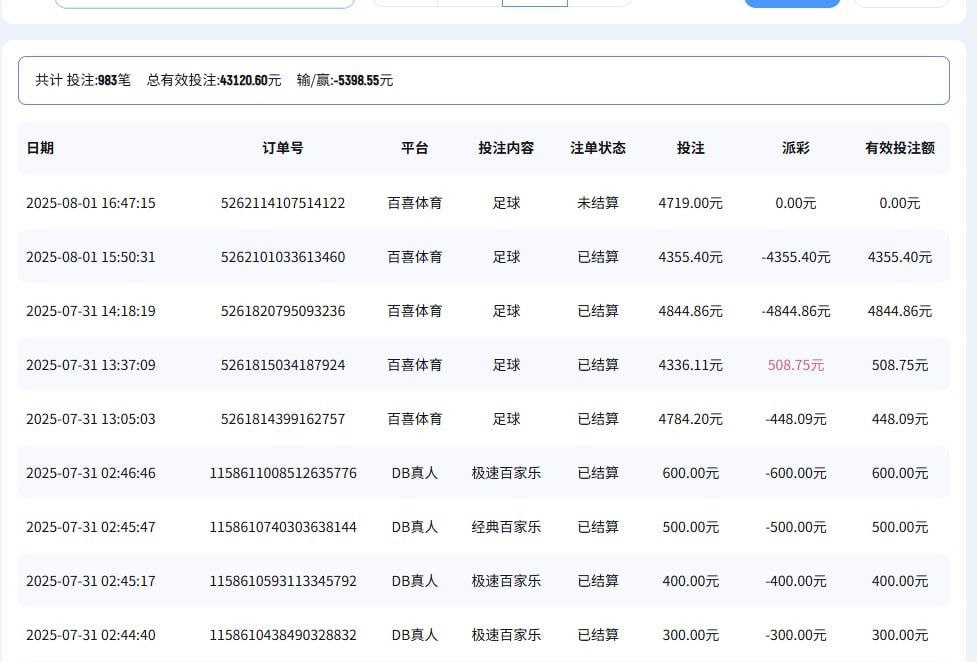Click the pink 508.75元 payout value
The image size is (977, 662).
click(796, 365)
